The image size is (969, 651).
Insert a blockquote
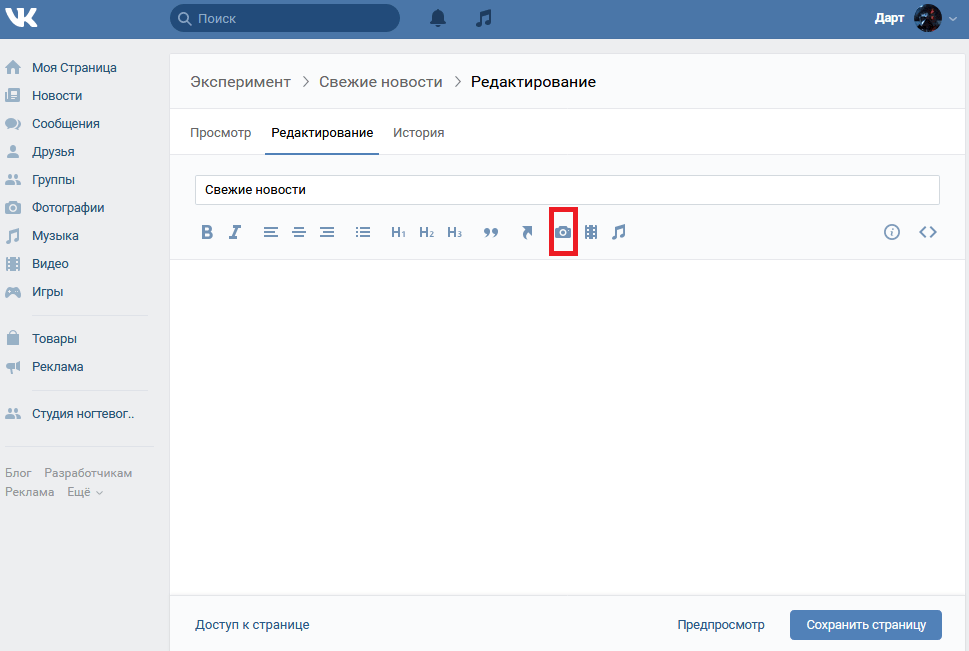(x=491, y=232)
